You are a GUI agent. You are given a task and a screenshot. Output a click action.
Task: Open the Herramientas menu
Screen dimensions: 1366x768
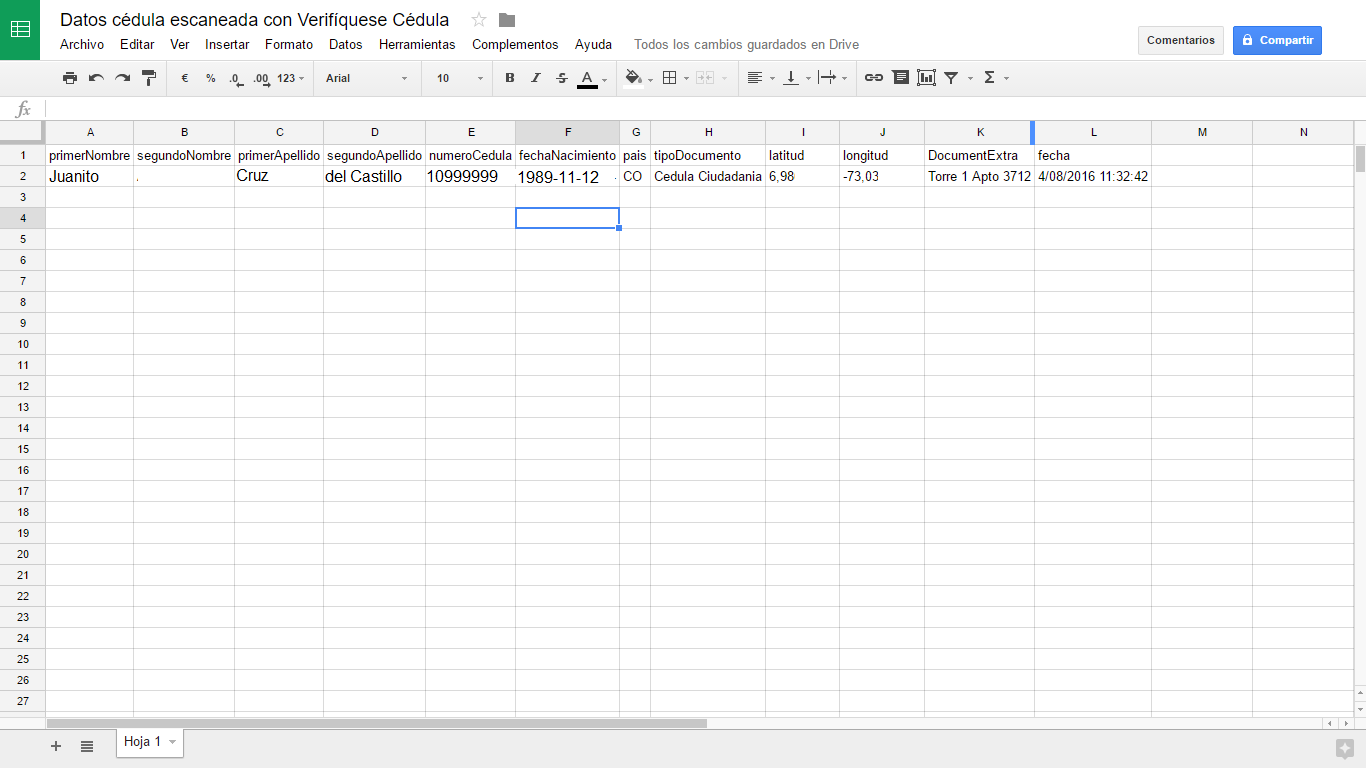(417, 44)
